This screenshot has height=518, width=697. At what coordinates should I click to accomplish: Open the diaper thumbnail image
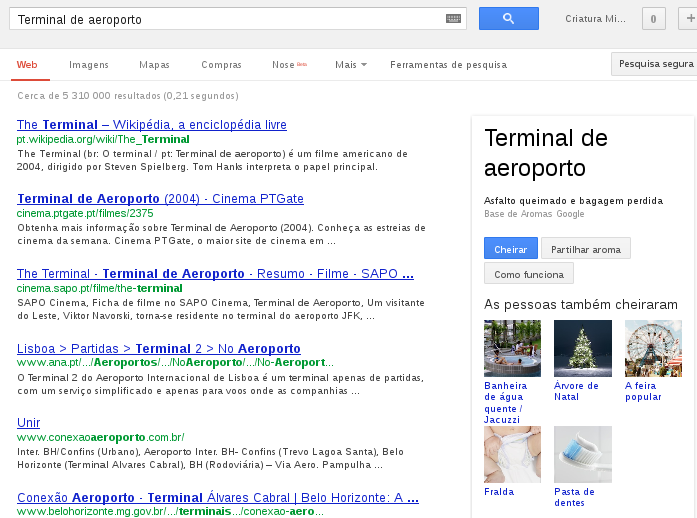513,454
